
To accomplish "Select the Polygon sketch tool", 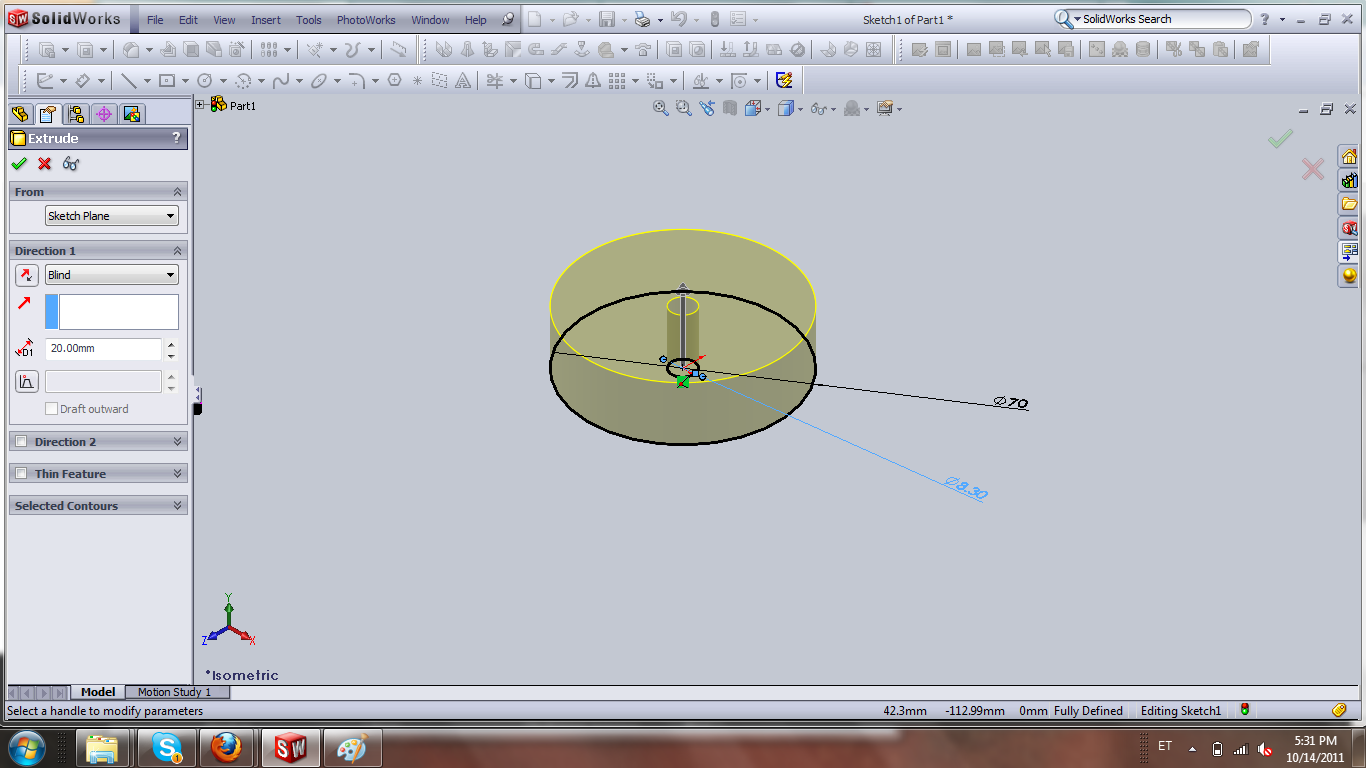I will coord(394,81).
